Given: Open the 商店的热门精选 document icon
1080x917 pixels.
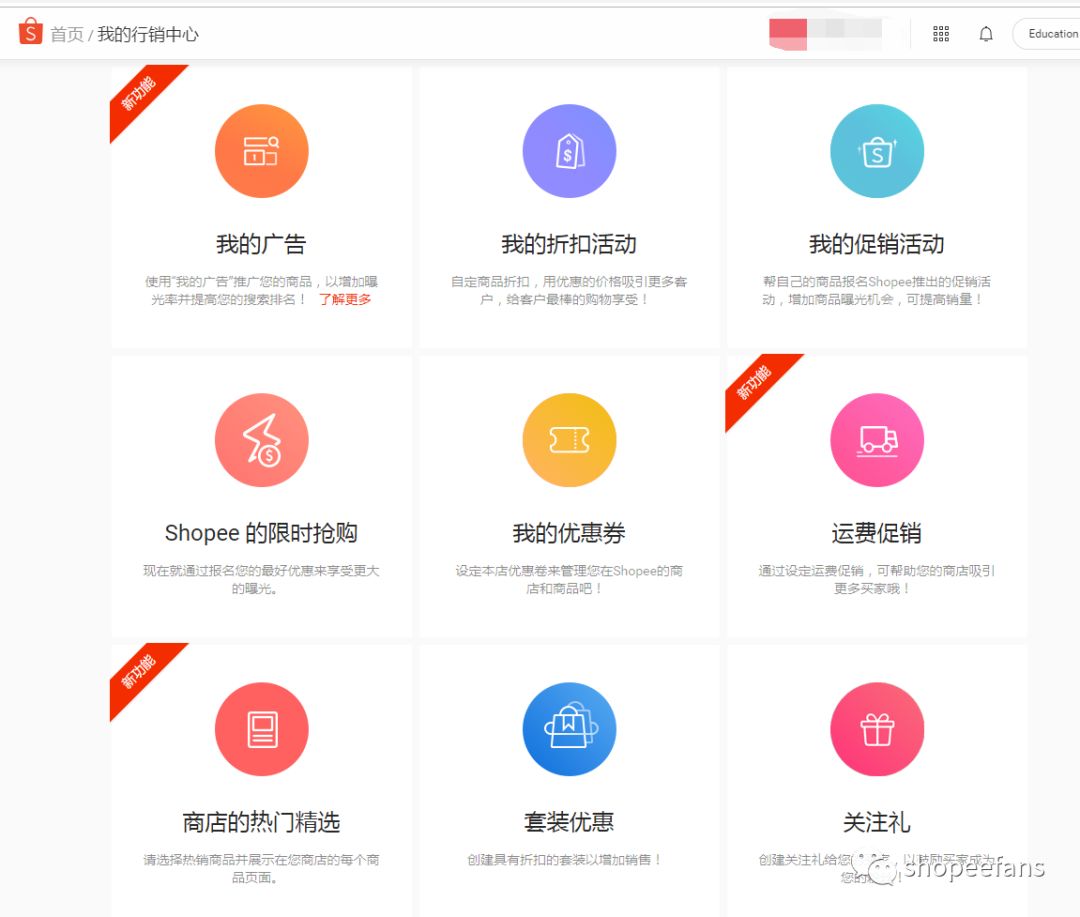Looking at the screenshot, I should 261,728.
